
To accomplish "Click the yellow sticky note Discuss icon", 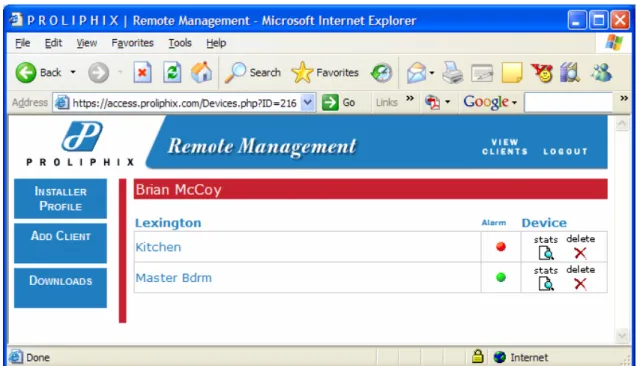I will click(x=512, y=73).
